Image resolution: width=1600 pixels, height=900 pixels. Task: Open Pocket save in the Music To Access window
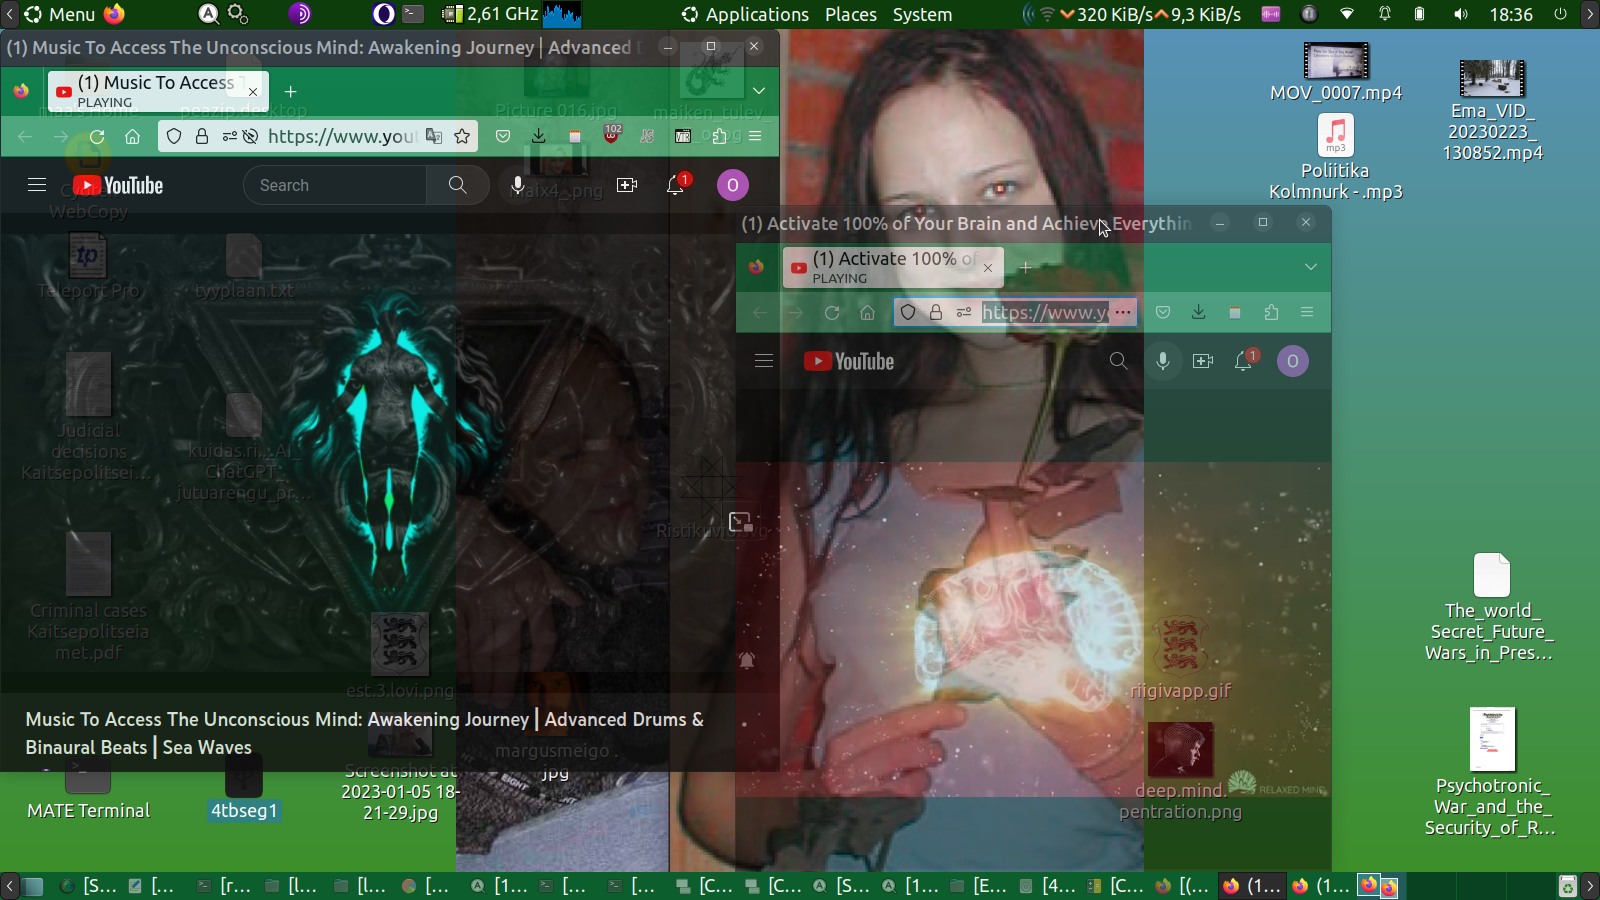[503, 136]
